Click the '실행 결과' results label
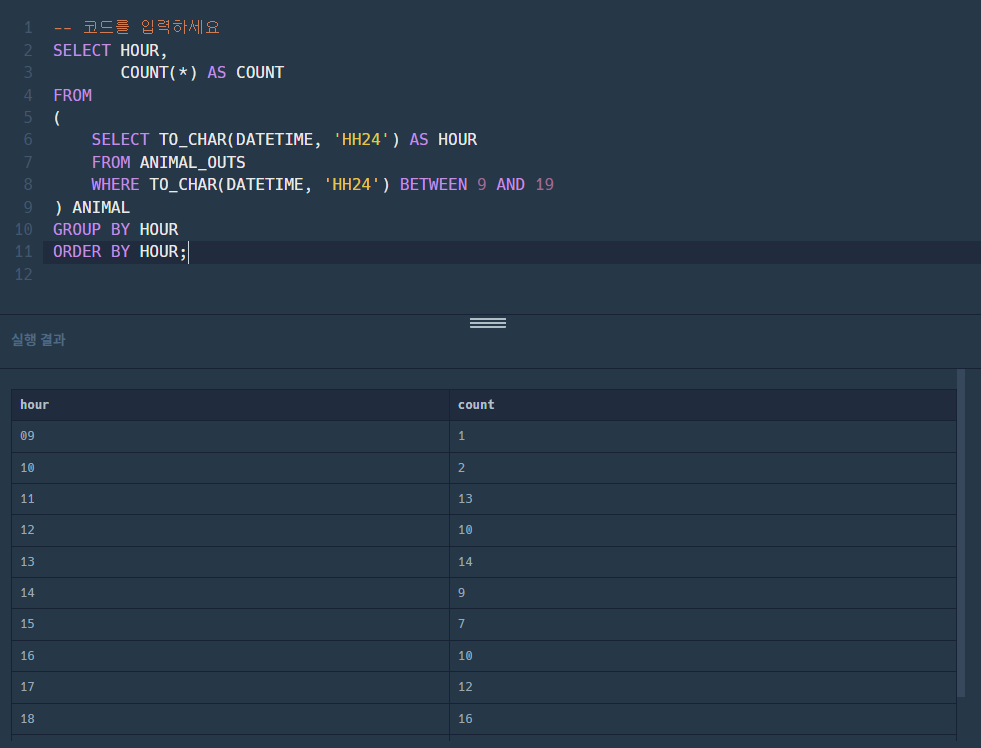This screenshot has height=748, width=981. tap(38, 340)
